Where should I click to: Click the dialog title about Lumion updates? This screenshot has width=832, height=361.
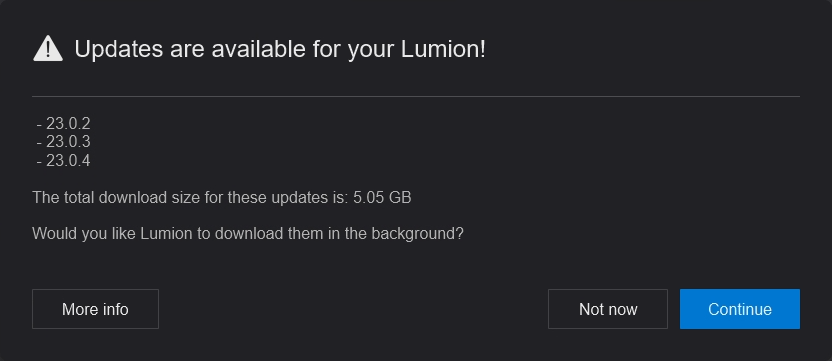click(280, 49)
